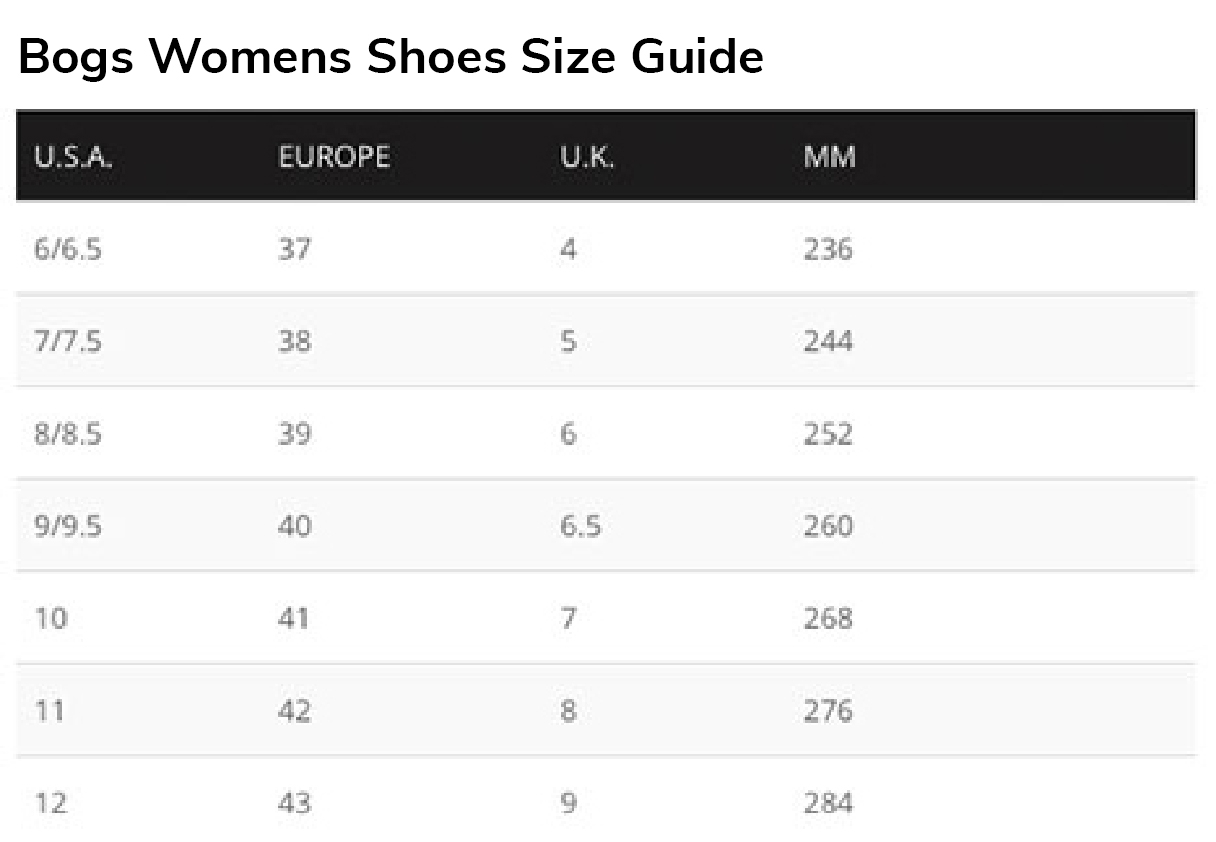1216x842 pixels.
Task: Click the 252 millimeter value
Action: [x=828, y=434]
